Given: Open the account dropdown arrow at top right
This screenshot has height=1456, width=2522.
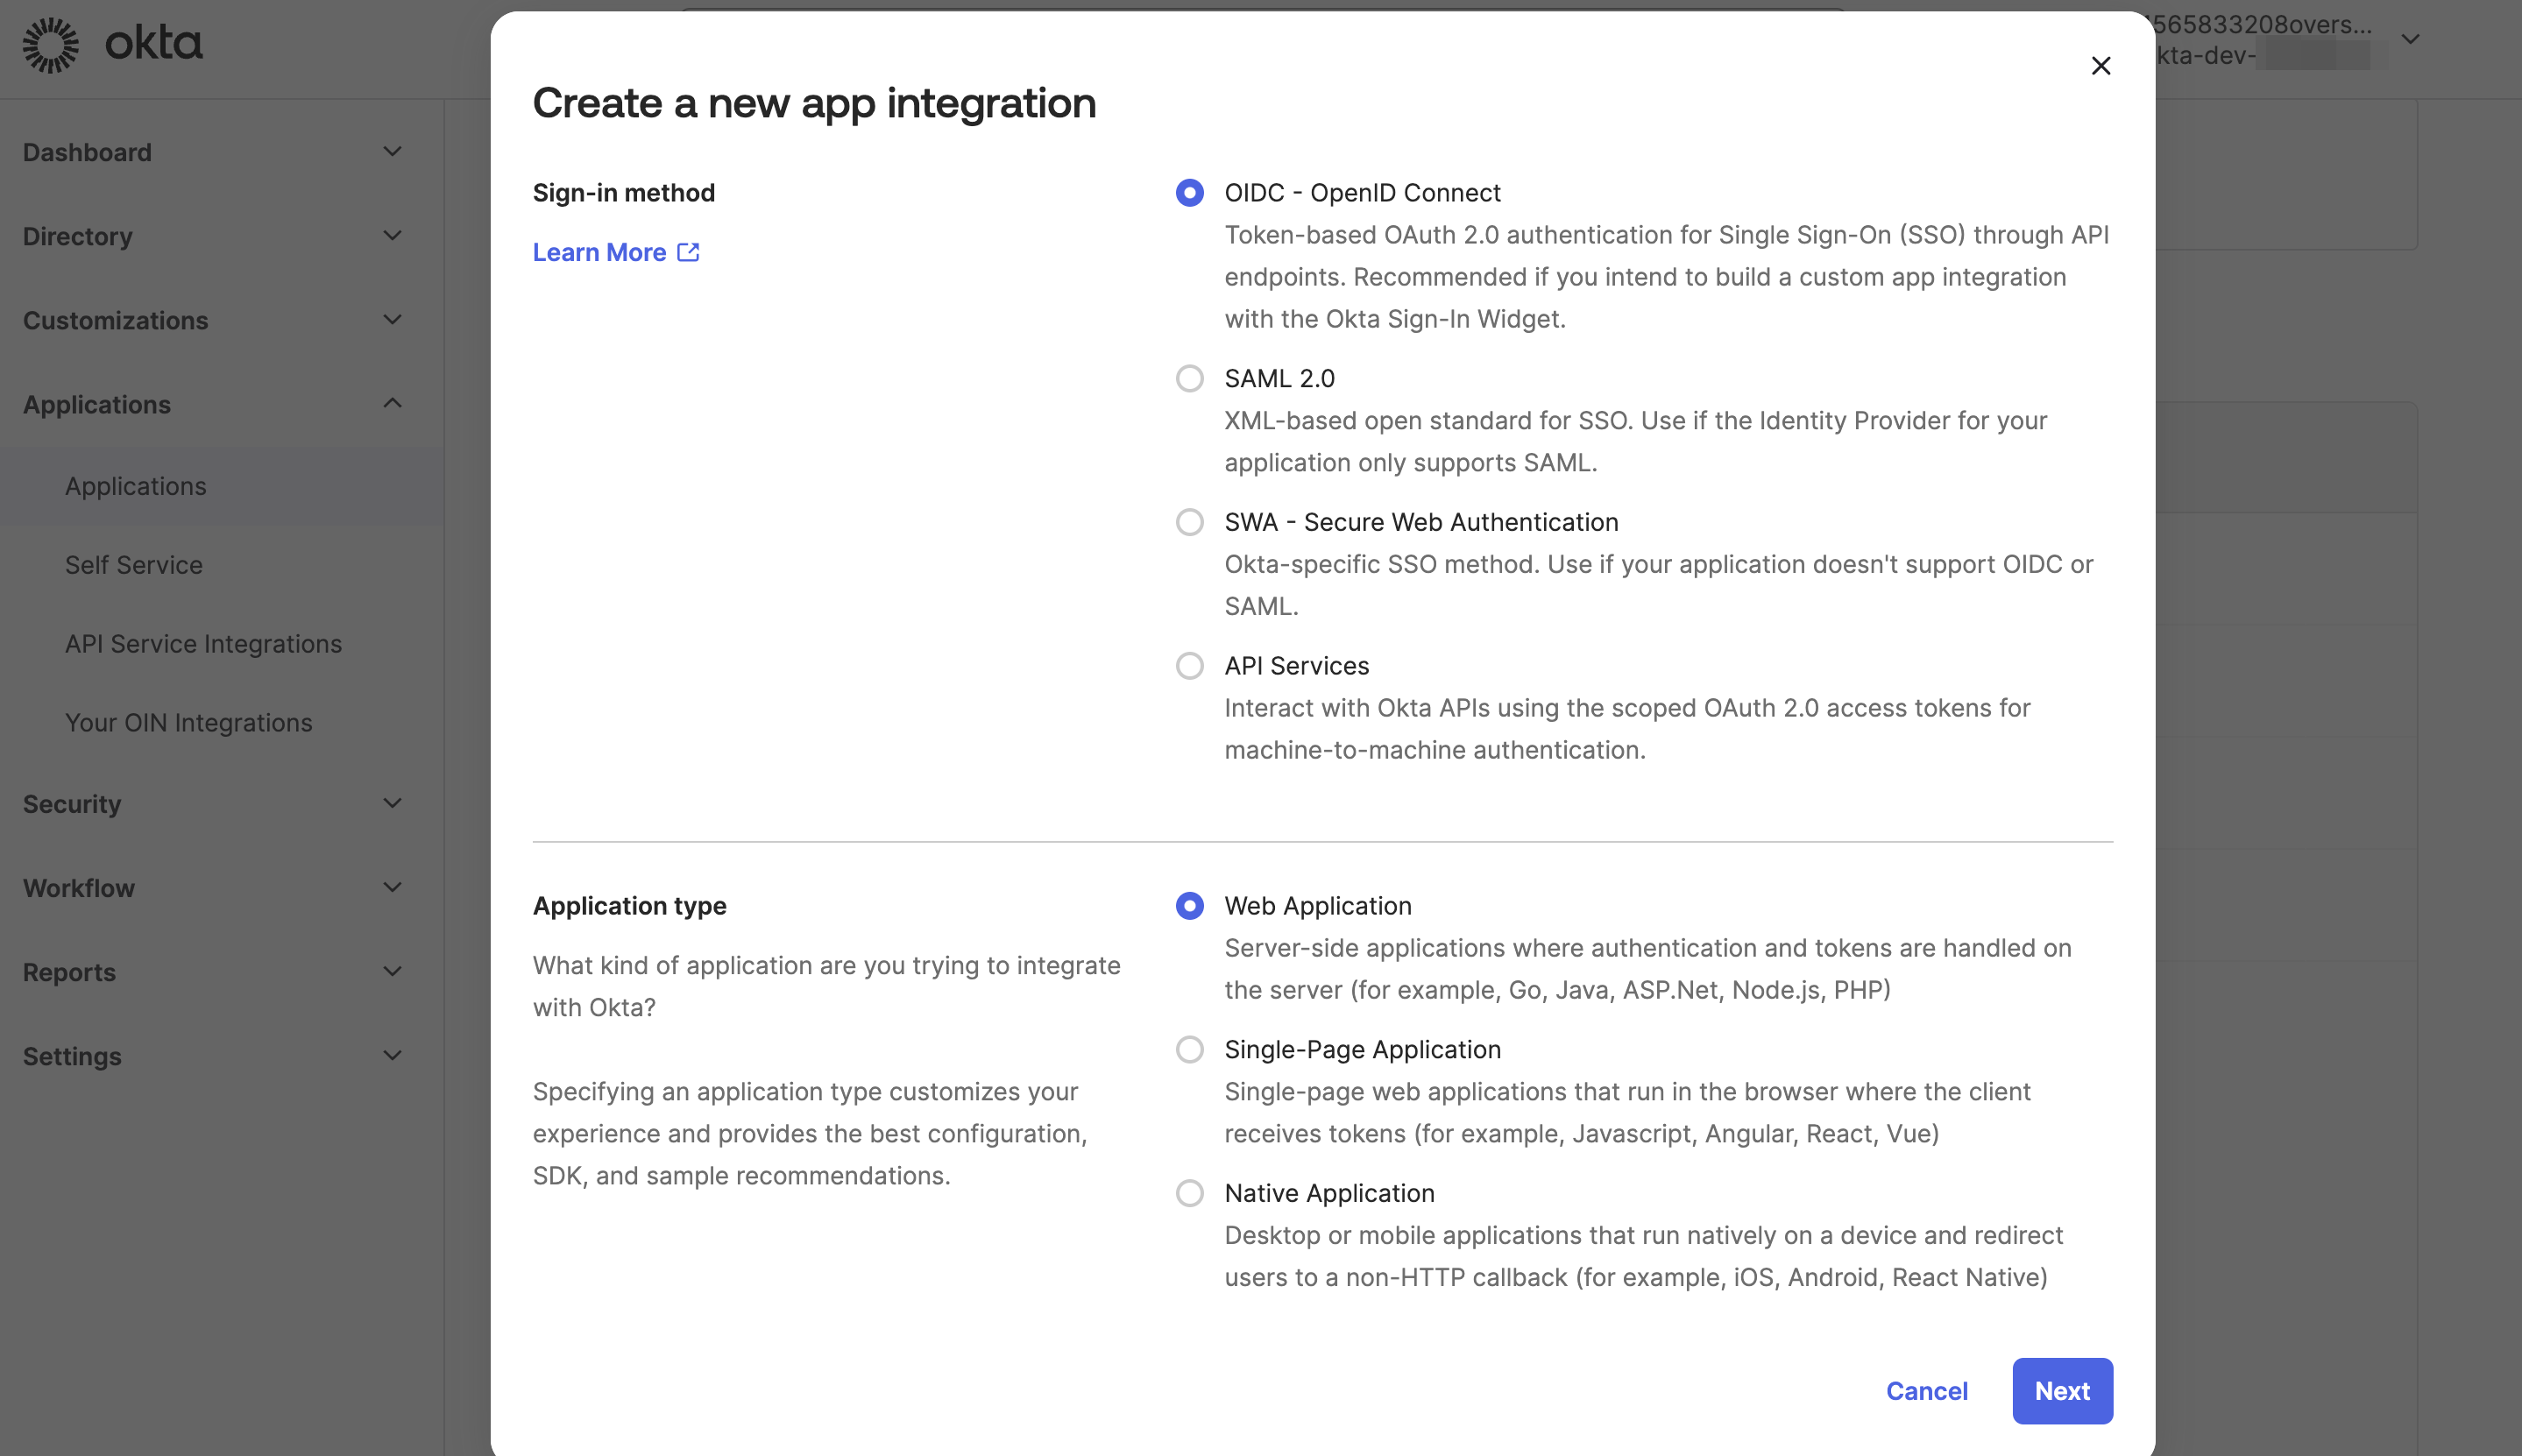Looking at the screenshot, I should click(x=2410, y=40).
